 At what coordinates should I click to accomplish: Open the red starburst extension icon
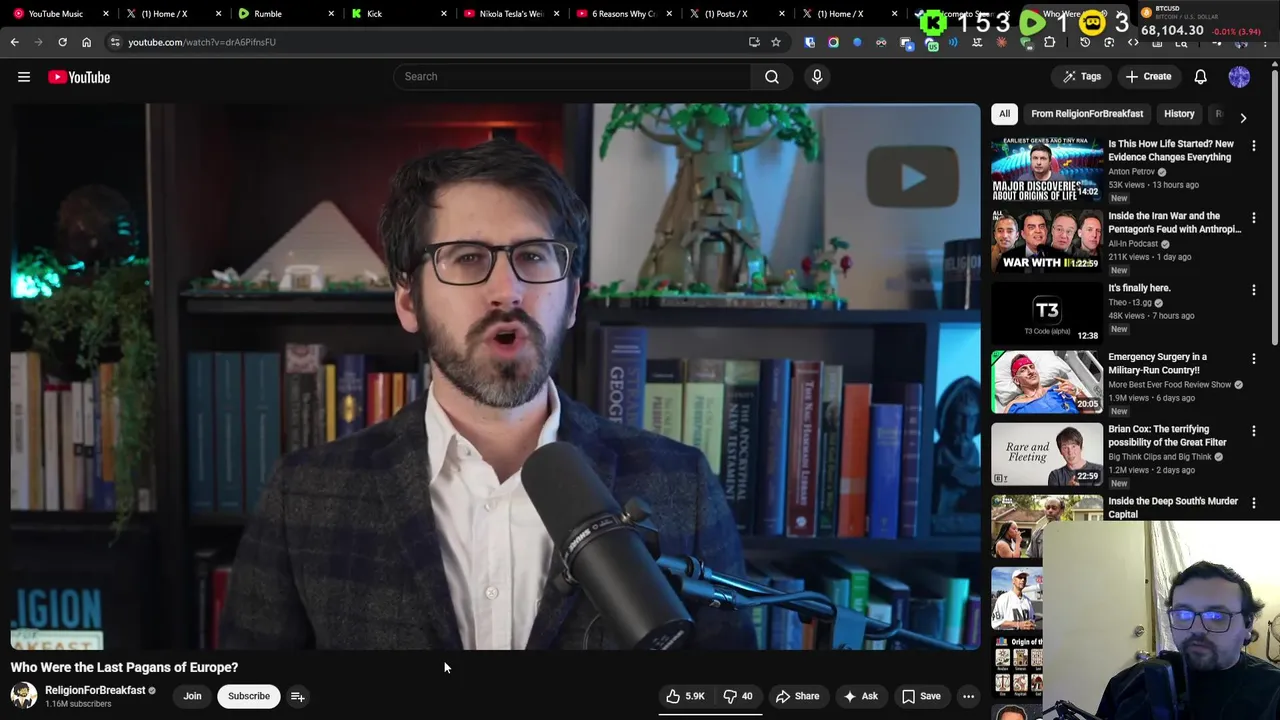point(1001,42)
